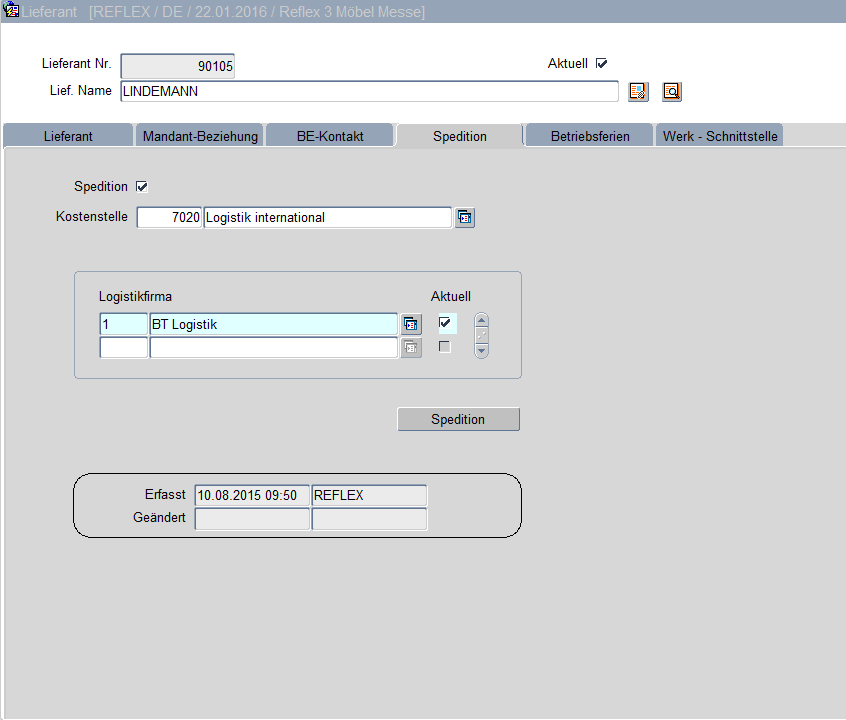The width and height of the screenshot is (846, 720).
Task: Go to the Betriebsferien tab
Action: click(x=590, y=136)
